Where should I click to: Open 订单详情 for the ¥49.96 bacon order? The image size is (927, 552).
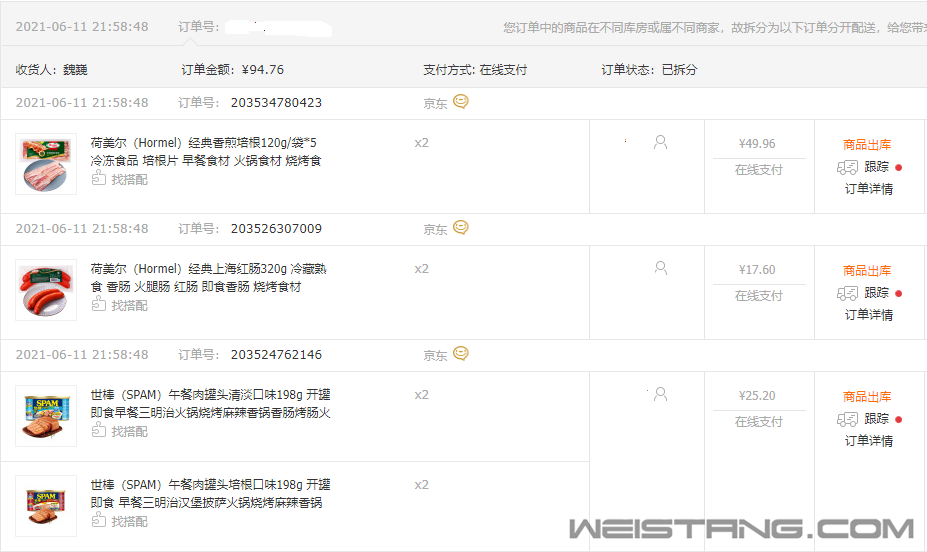pyautogui.click(x=868, y=189)
